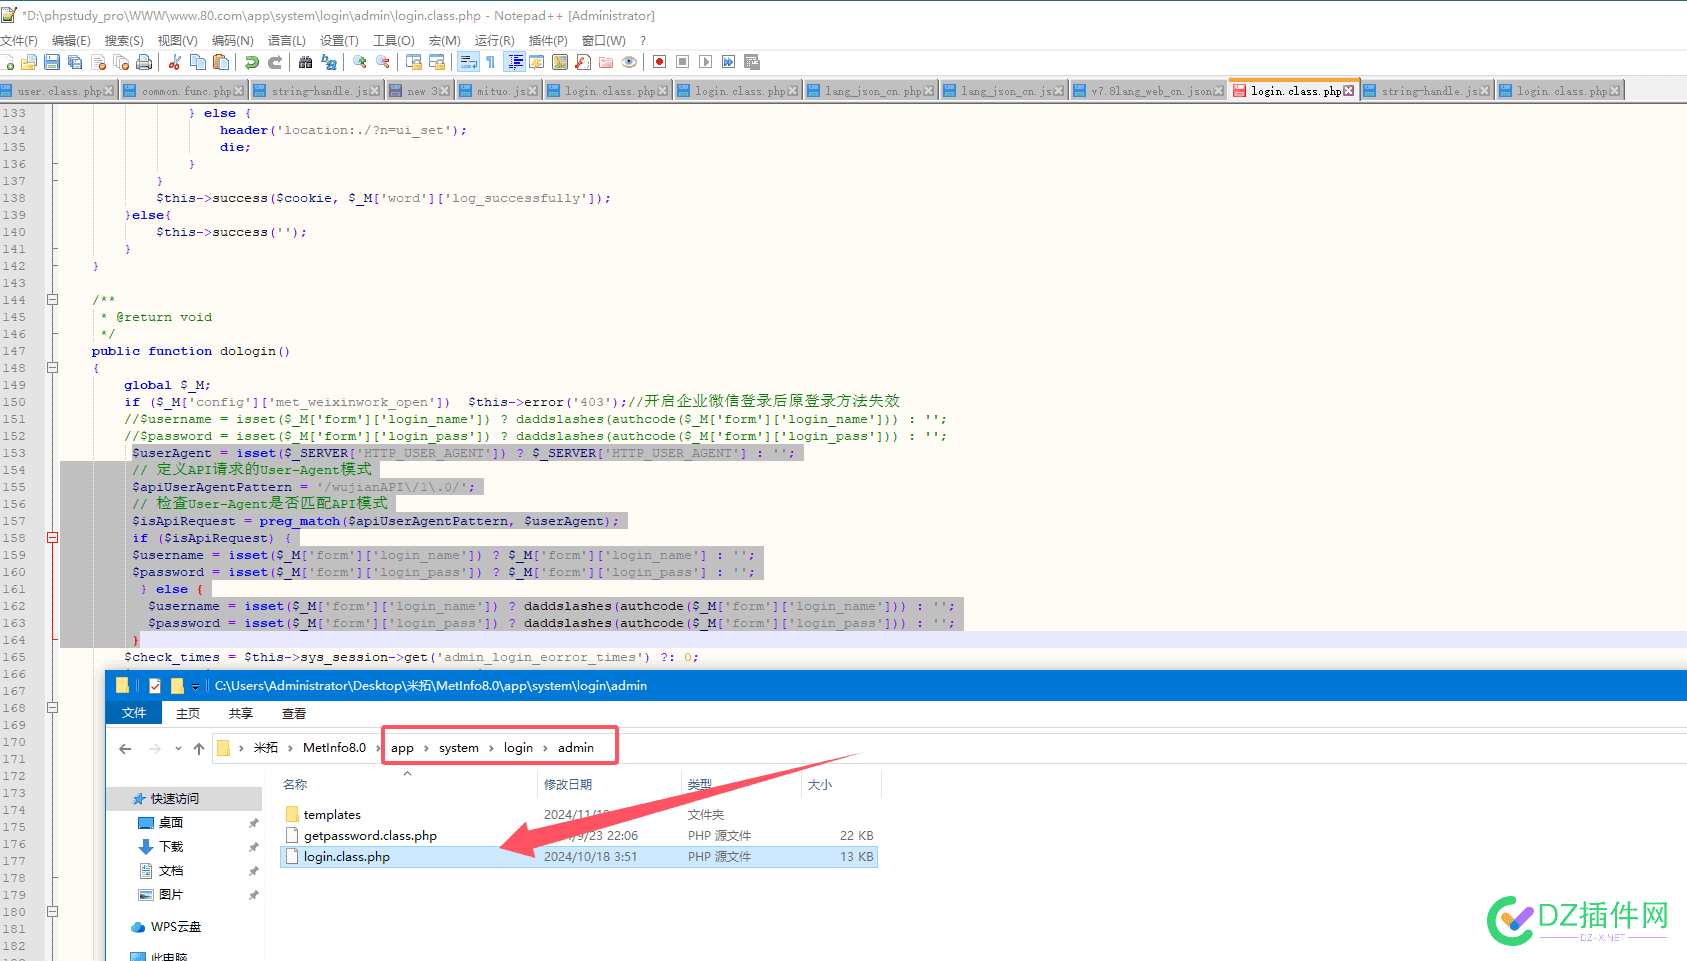Sort files by 修改日期 column header

[568, 785]
